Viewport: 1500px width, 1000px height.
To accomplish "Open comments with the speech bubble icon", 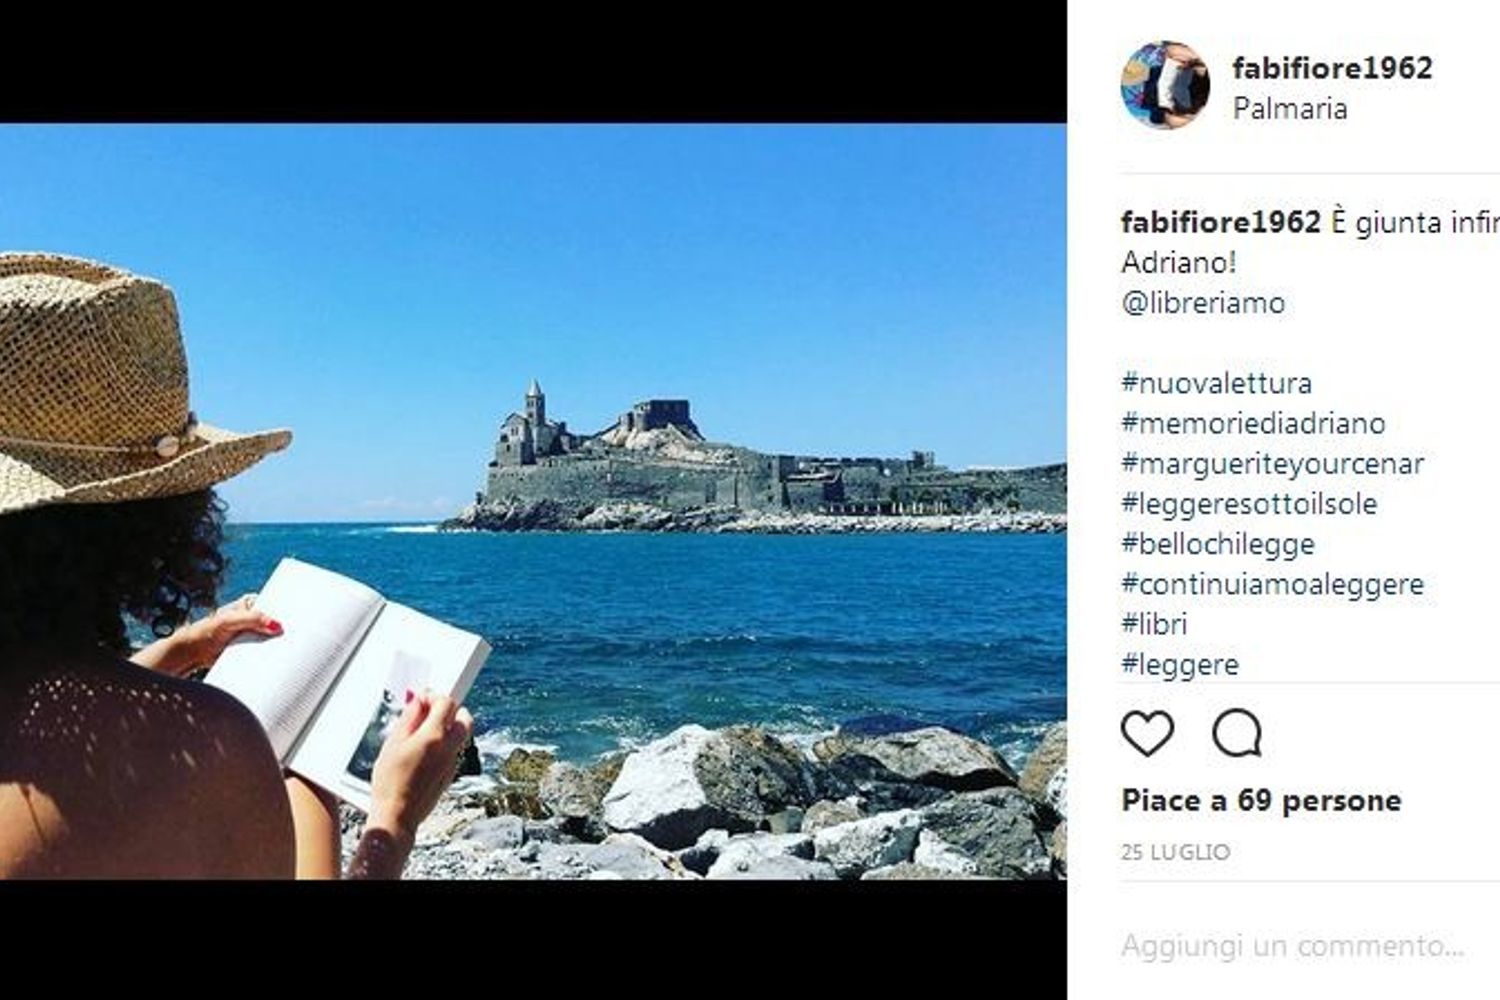I will point(1237,734).
